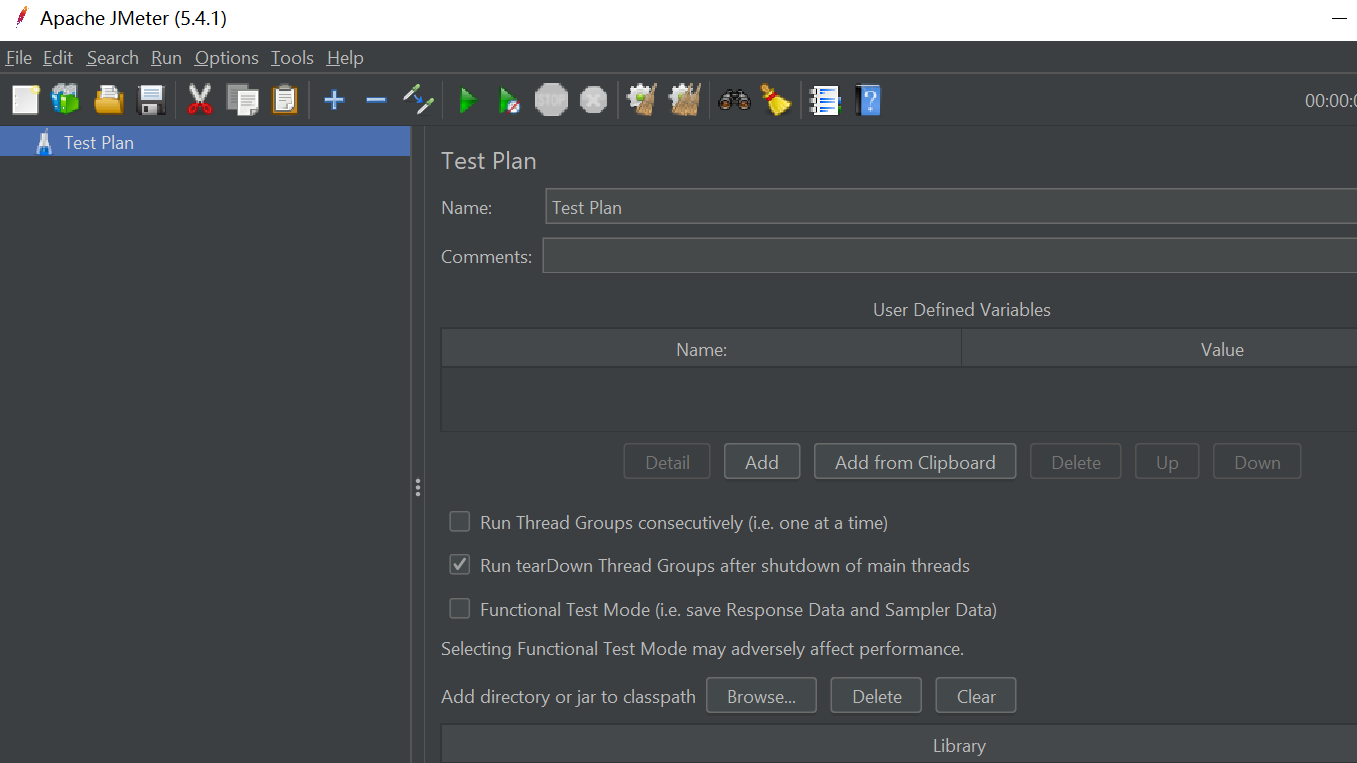Click into the Comments text field

(x=948, y=256)
